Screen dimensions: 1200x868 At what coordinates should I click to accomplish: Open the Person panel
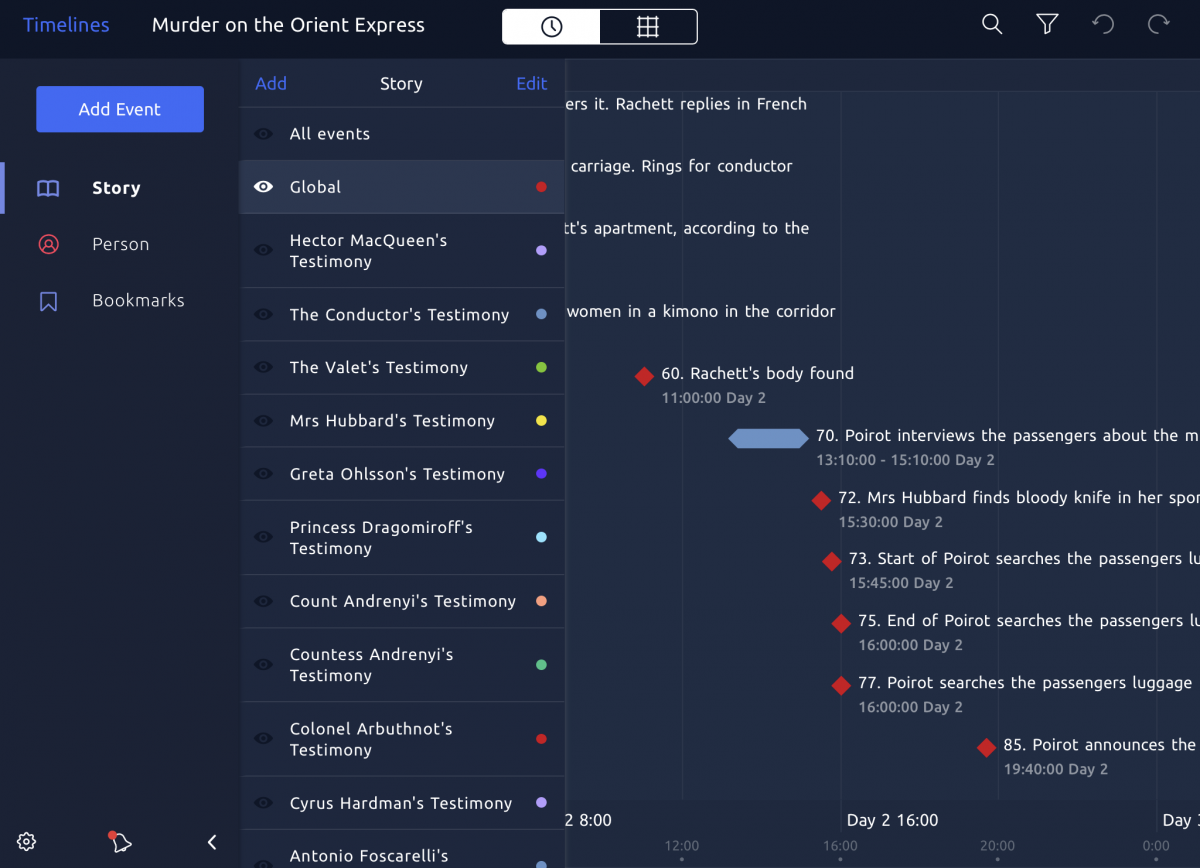pos(120,243)
